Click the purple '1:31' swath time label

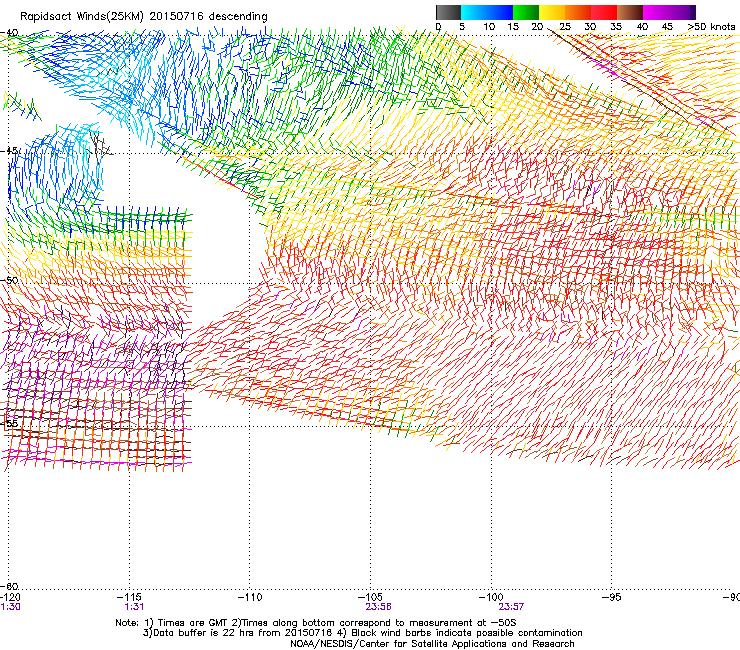[134, 607]
